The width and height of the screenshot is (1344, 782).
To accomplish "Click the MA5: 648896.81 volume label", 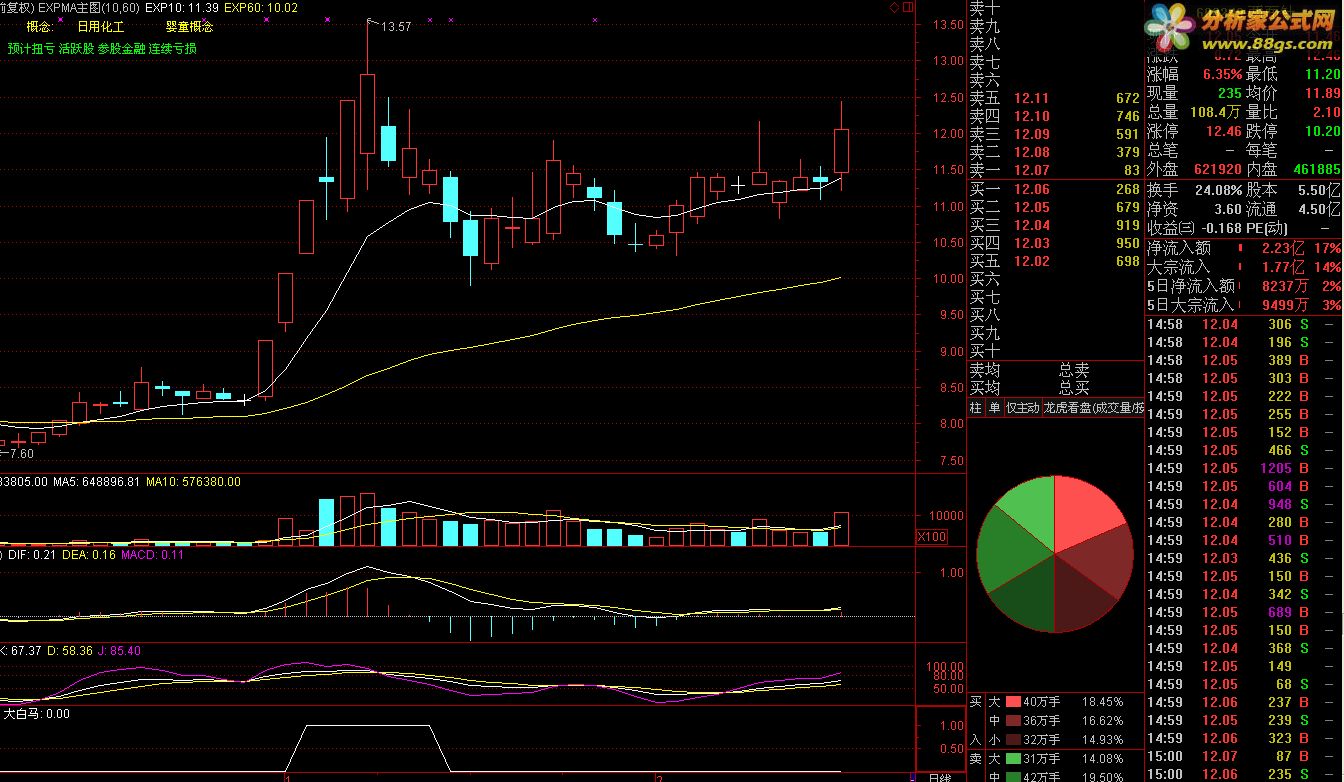I will click(97, 482).
